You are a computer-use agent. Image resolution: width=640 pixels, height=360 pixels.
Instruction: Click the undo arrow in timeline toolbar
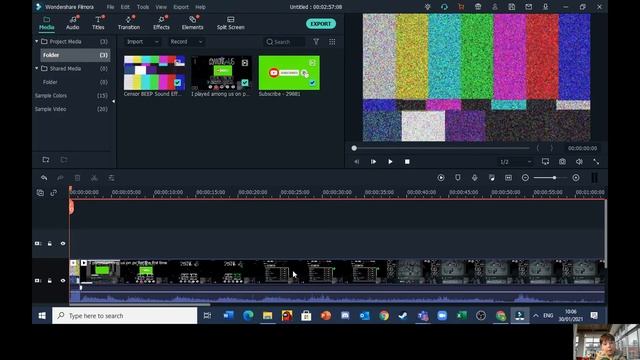(44, 178)
